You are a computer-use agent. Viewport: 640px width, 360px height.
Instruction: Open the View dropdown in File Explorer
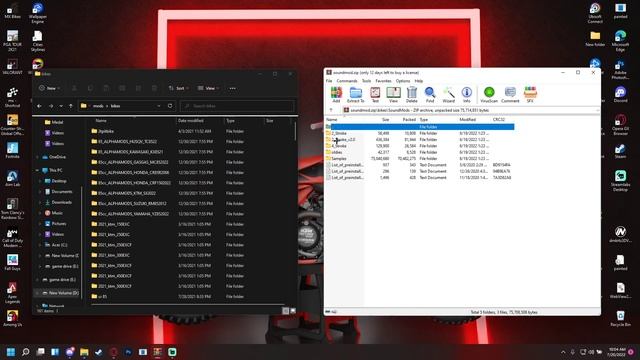coord(208,88)
